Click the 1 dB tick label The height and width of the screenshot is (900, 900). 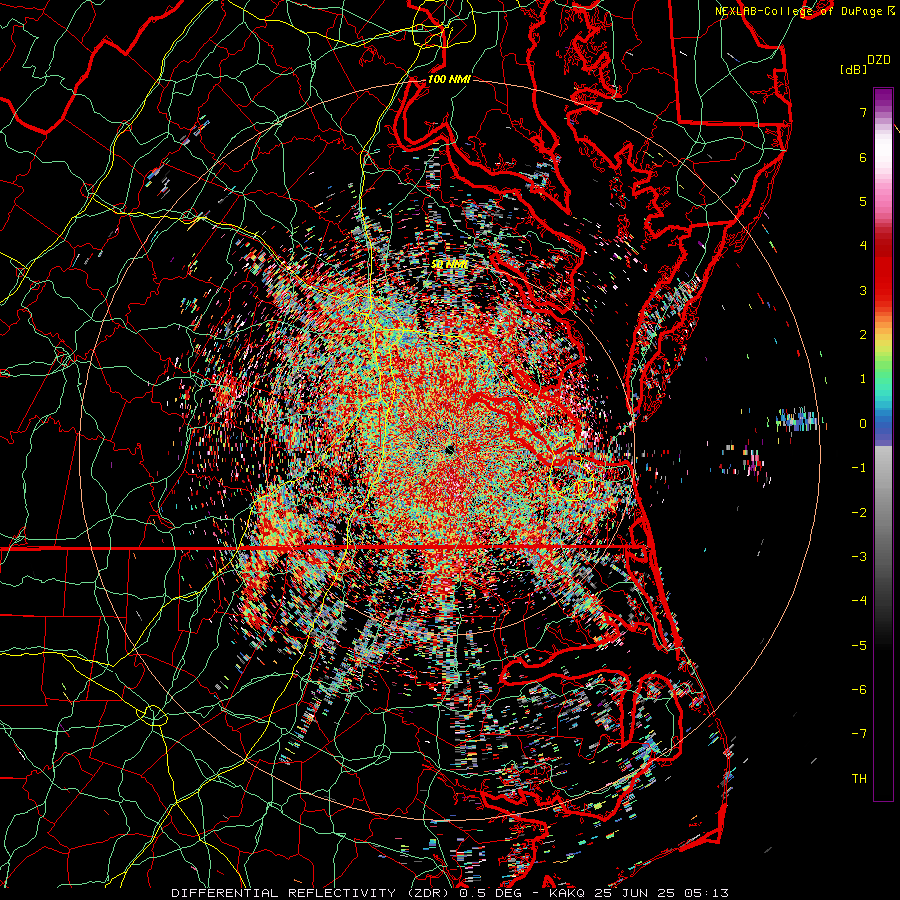tap(863, 379)
